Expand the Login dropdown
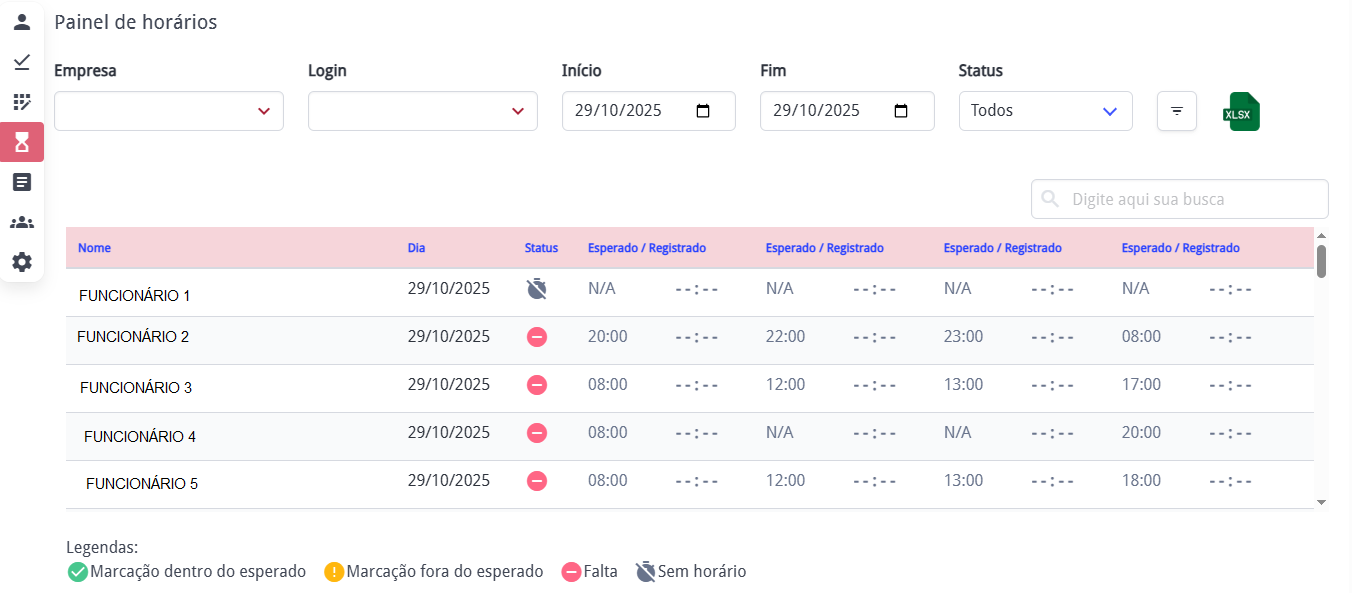This screenshot has width=1352, height=593. point(423,111)
